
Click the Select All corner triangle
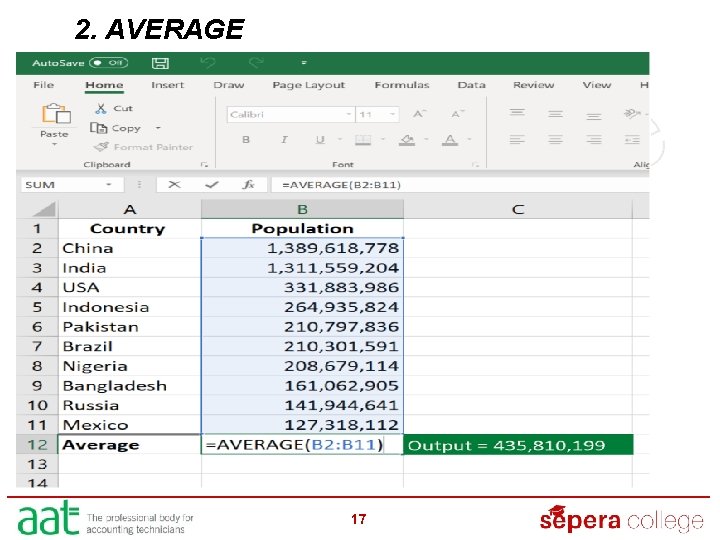[x=44, y=209]
